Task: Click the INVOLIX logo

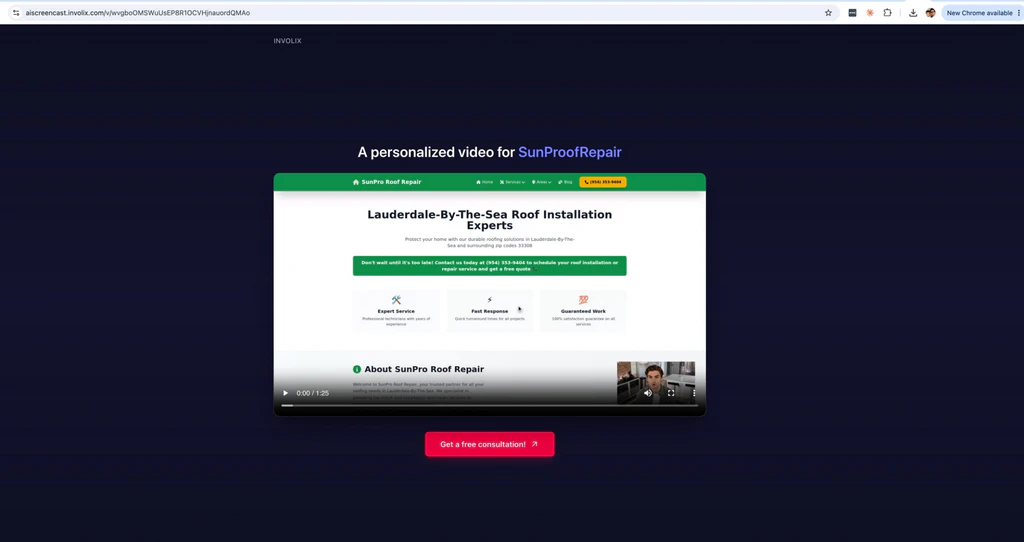Action: [287, 40]
